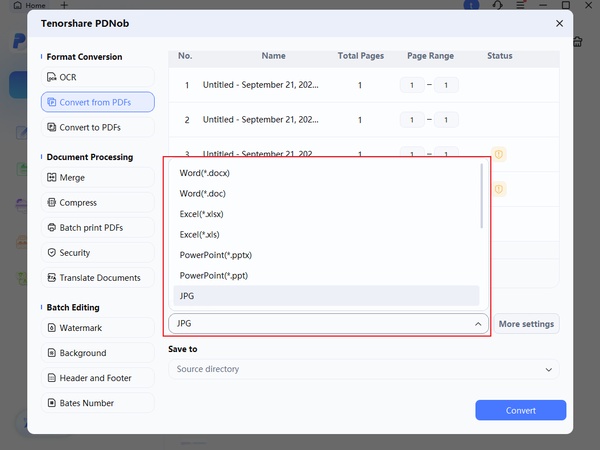The width and height of the screenshot is (600, 450).
Task: Select Convert from PDFs option
Action: click(98, 102)
